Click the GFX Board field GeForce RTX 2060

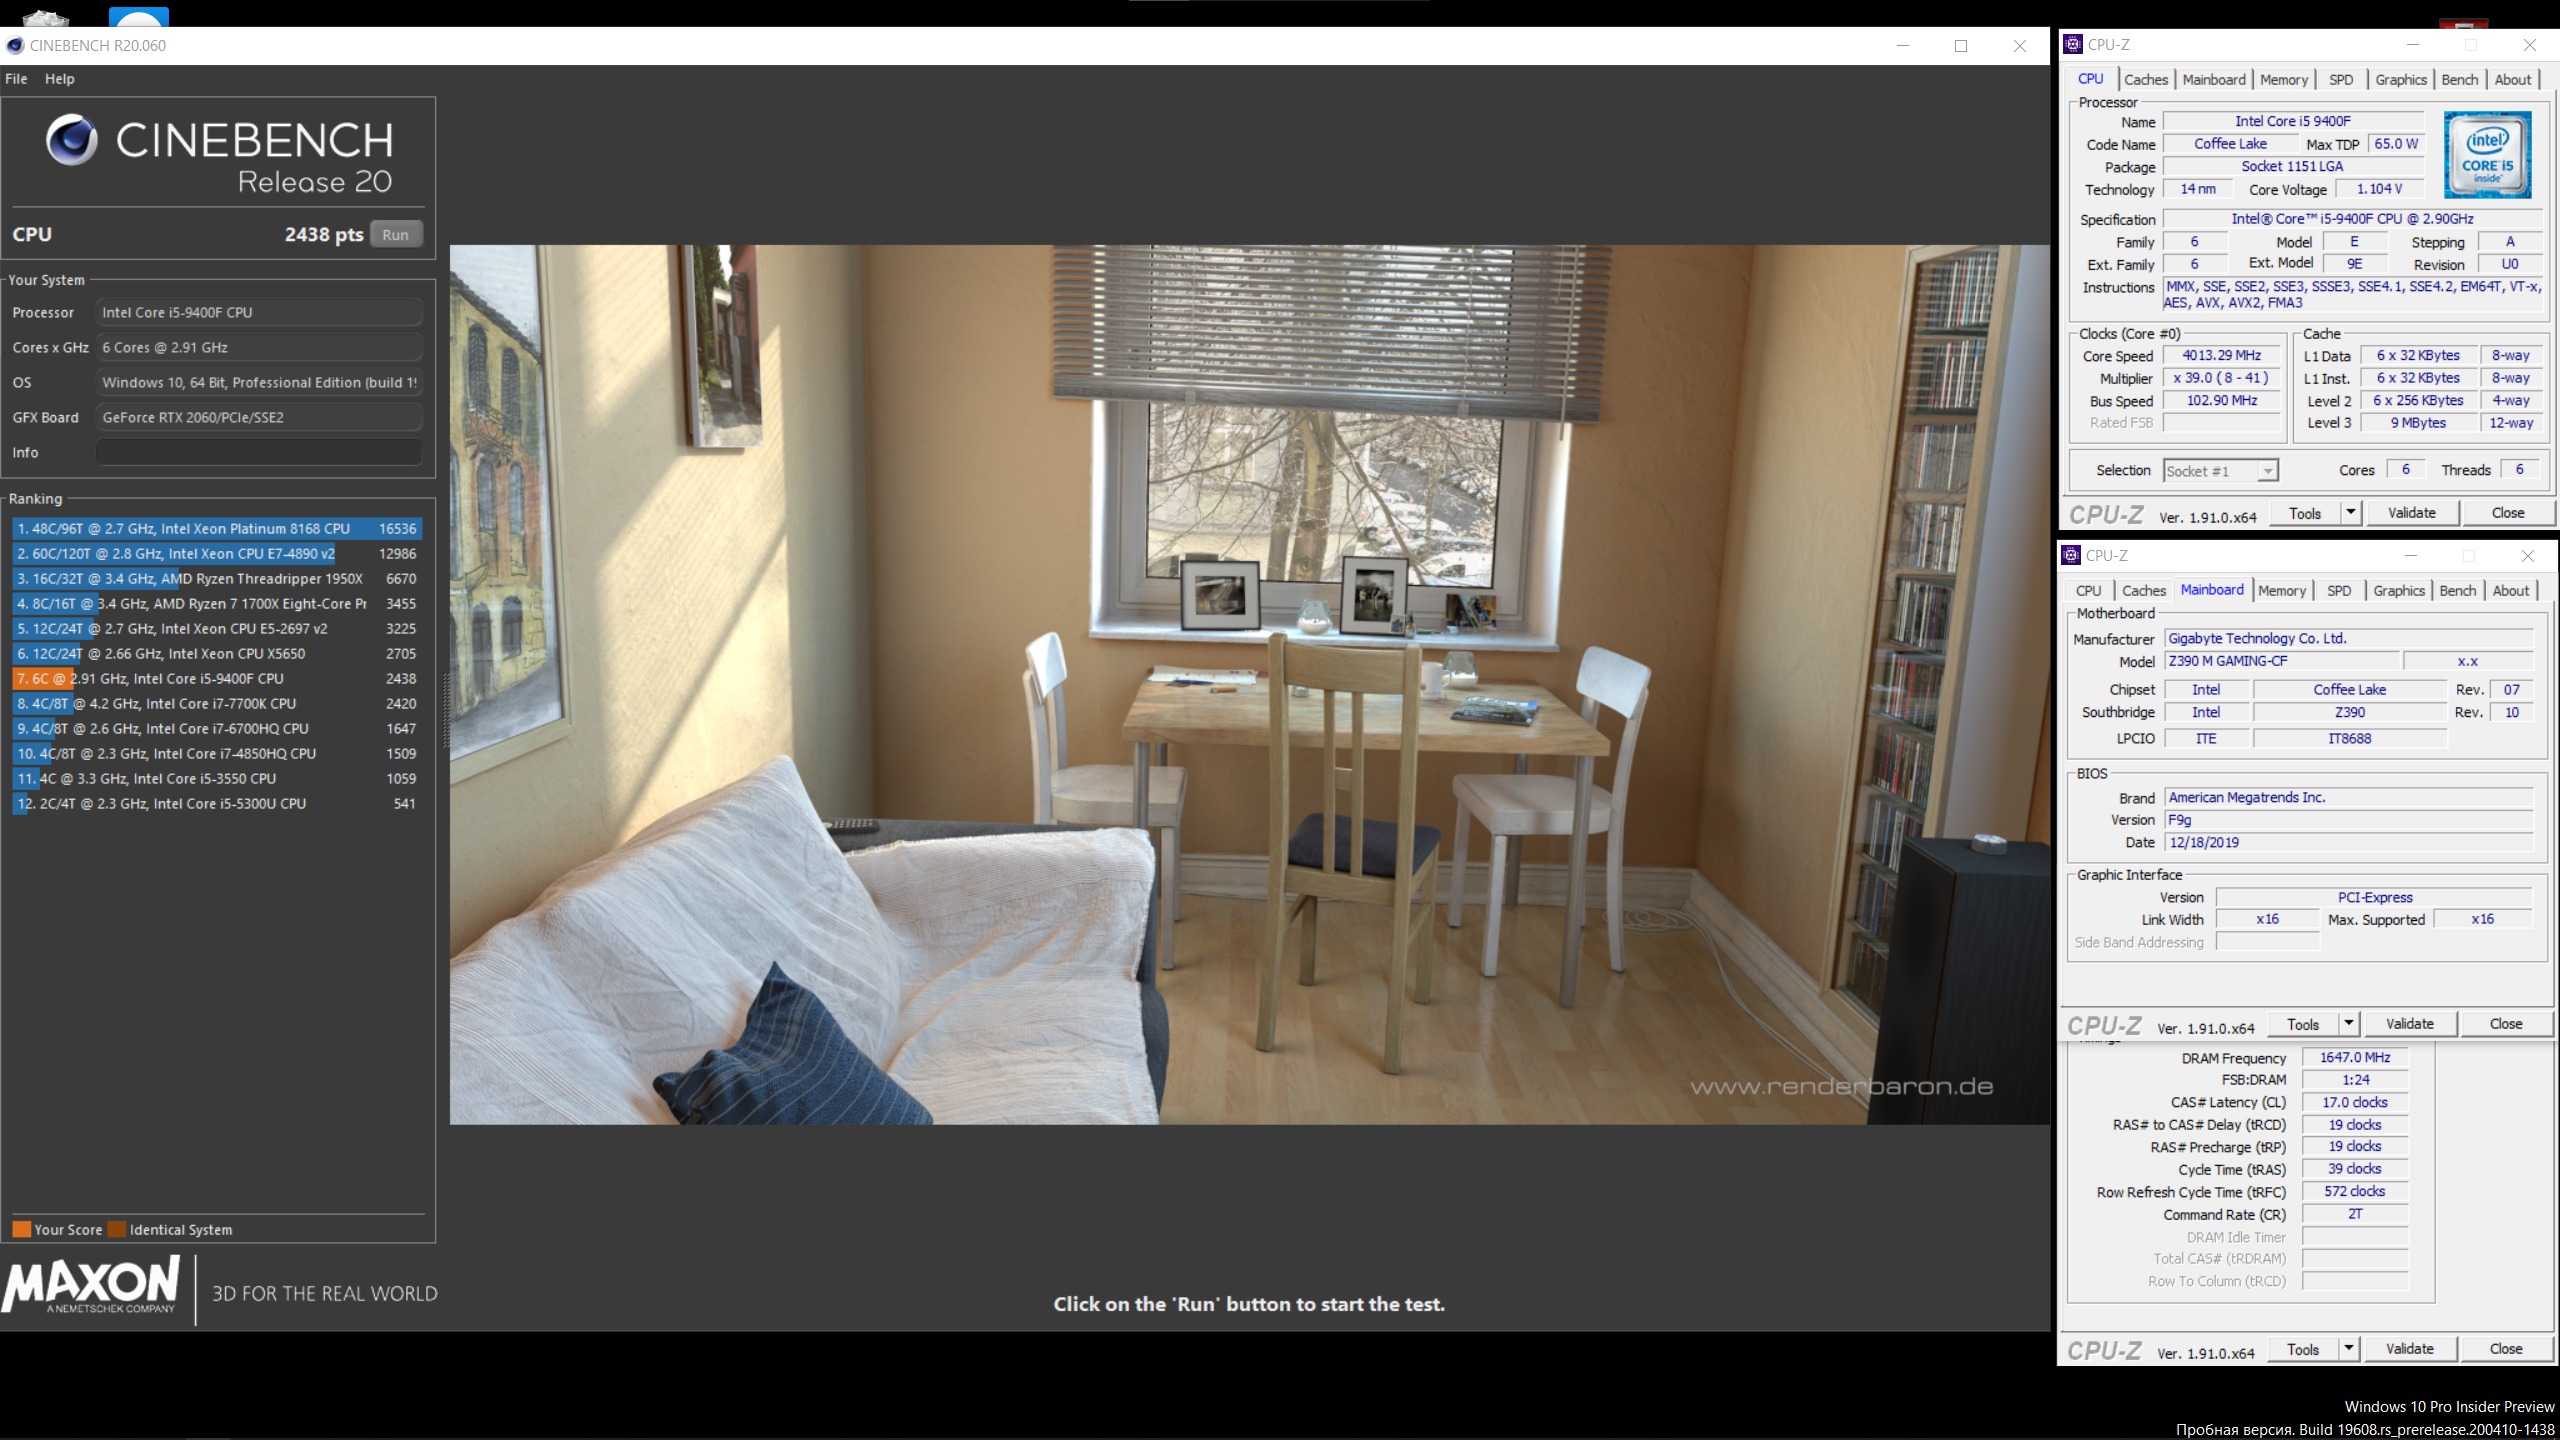(x=259, y=417)
